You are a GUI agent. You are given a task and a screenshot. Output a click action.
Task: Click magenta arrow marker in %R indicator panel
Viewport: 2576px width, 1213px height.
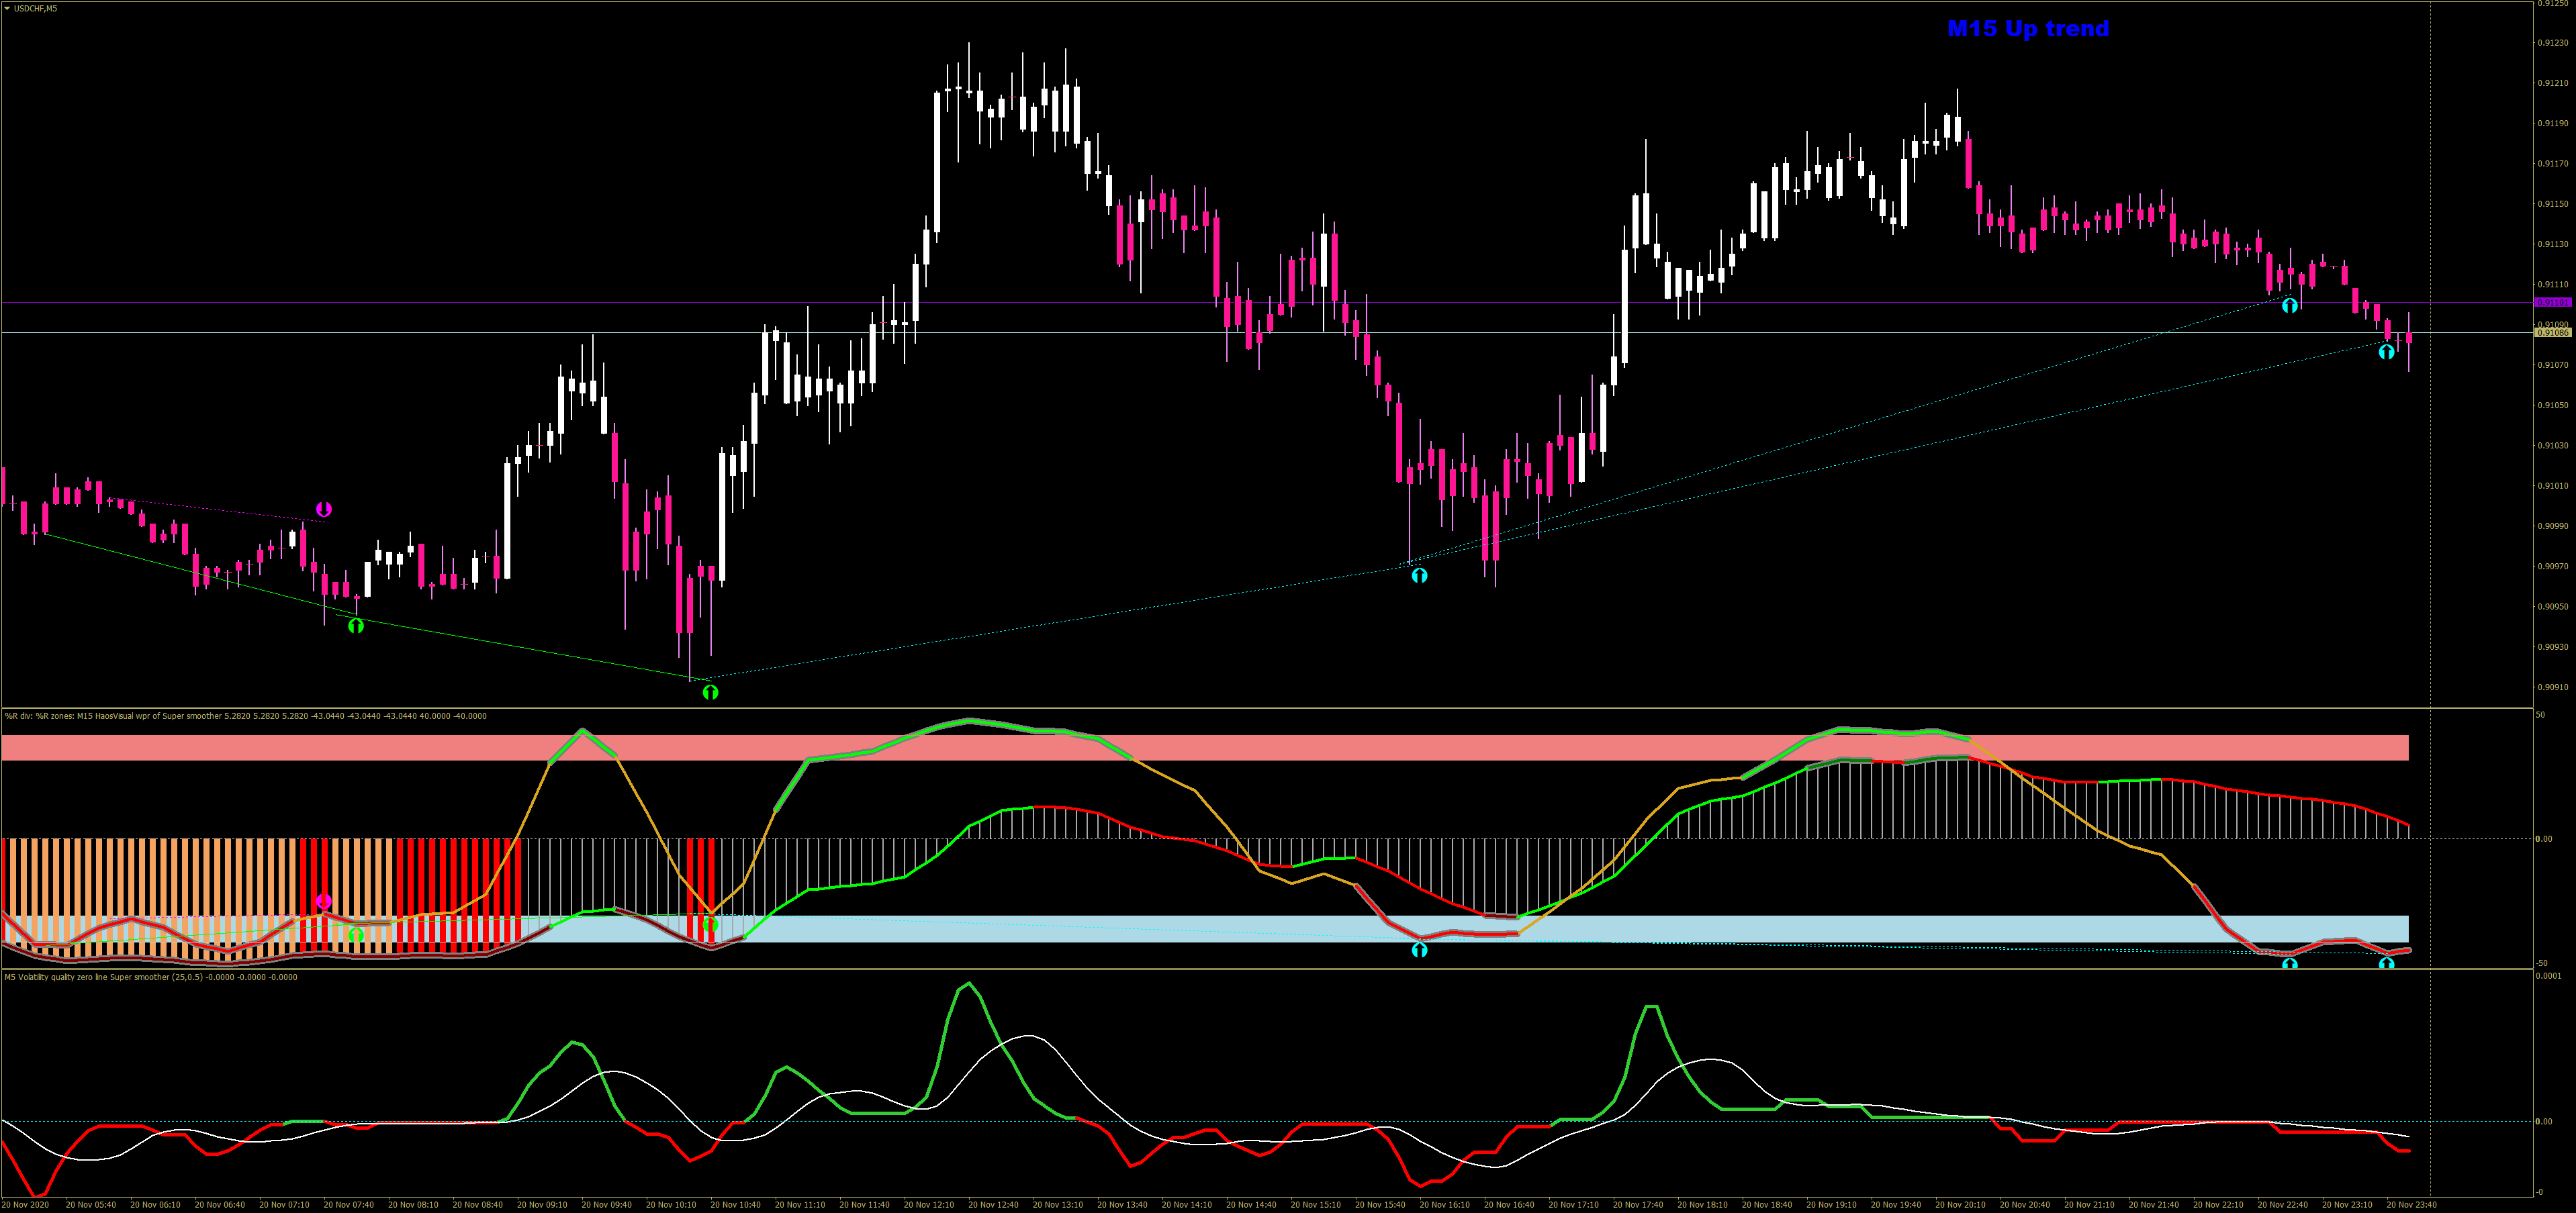click(323, 901)
